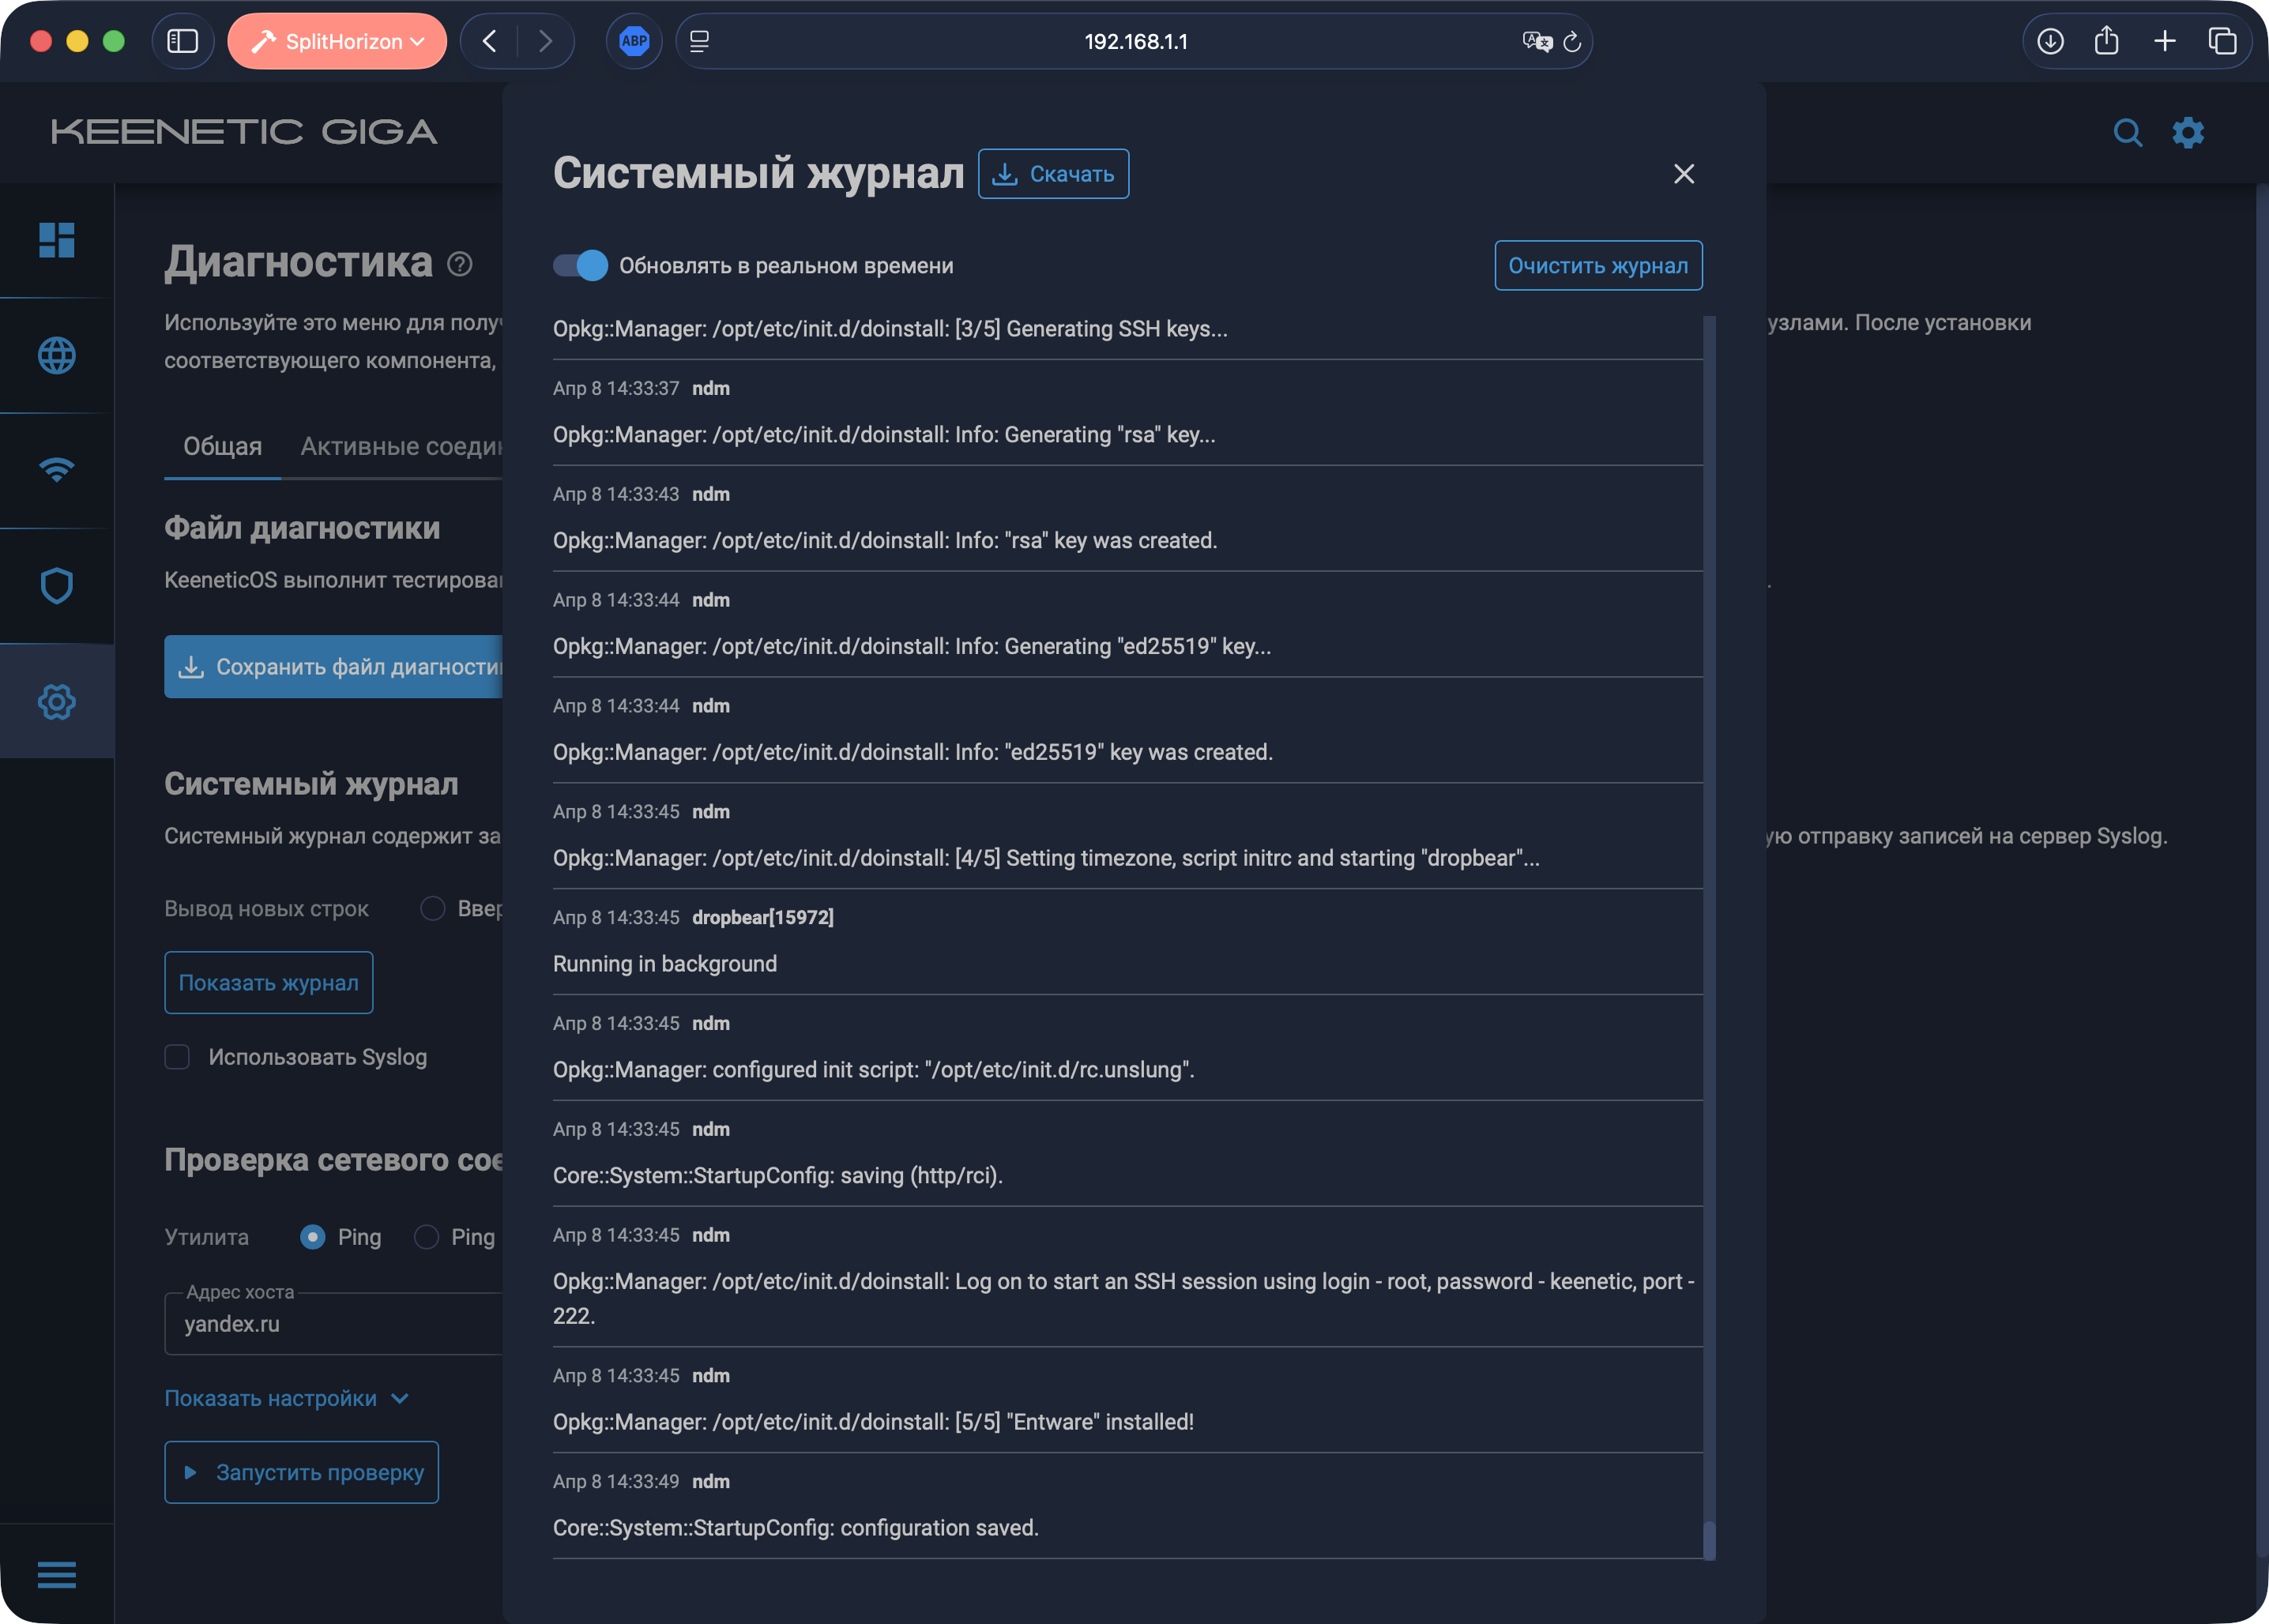The height and width of the screenshot is (1624, 2269).
Task: Click the Файл диагностики heading
Action: [302, 528]
